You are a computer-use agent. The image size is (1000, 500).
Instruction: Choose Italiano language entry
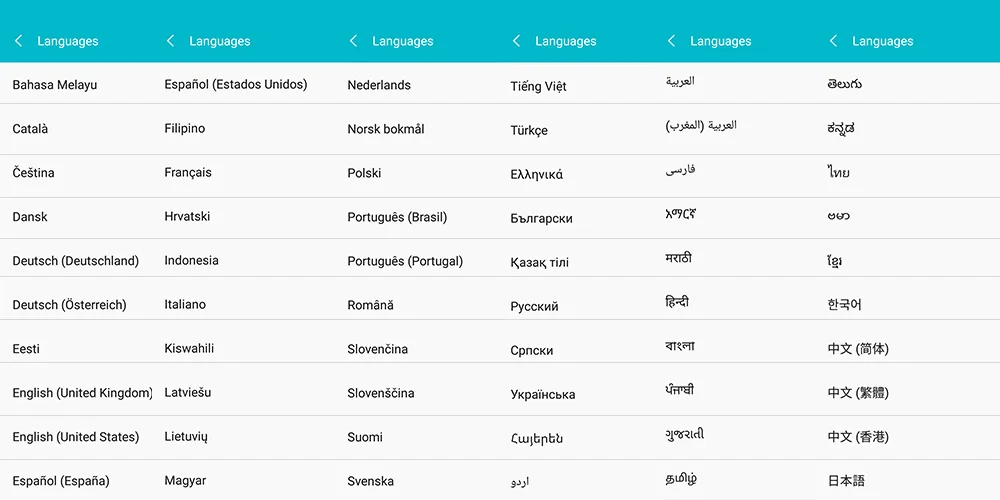[x=185, y=304]
